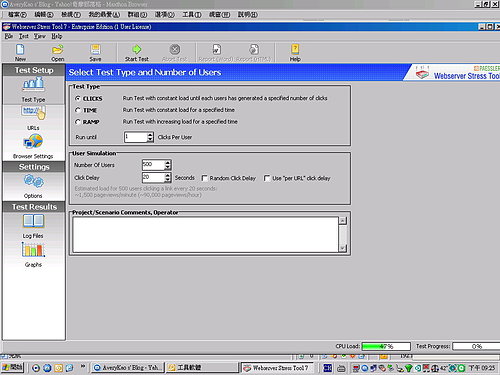Click comments scrollbar down arrow
Viewport: 500px width, 375px height.
click(343, 248)
